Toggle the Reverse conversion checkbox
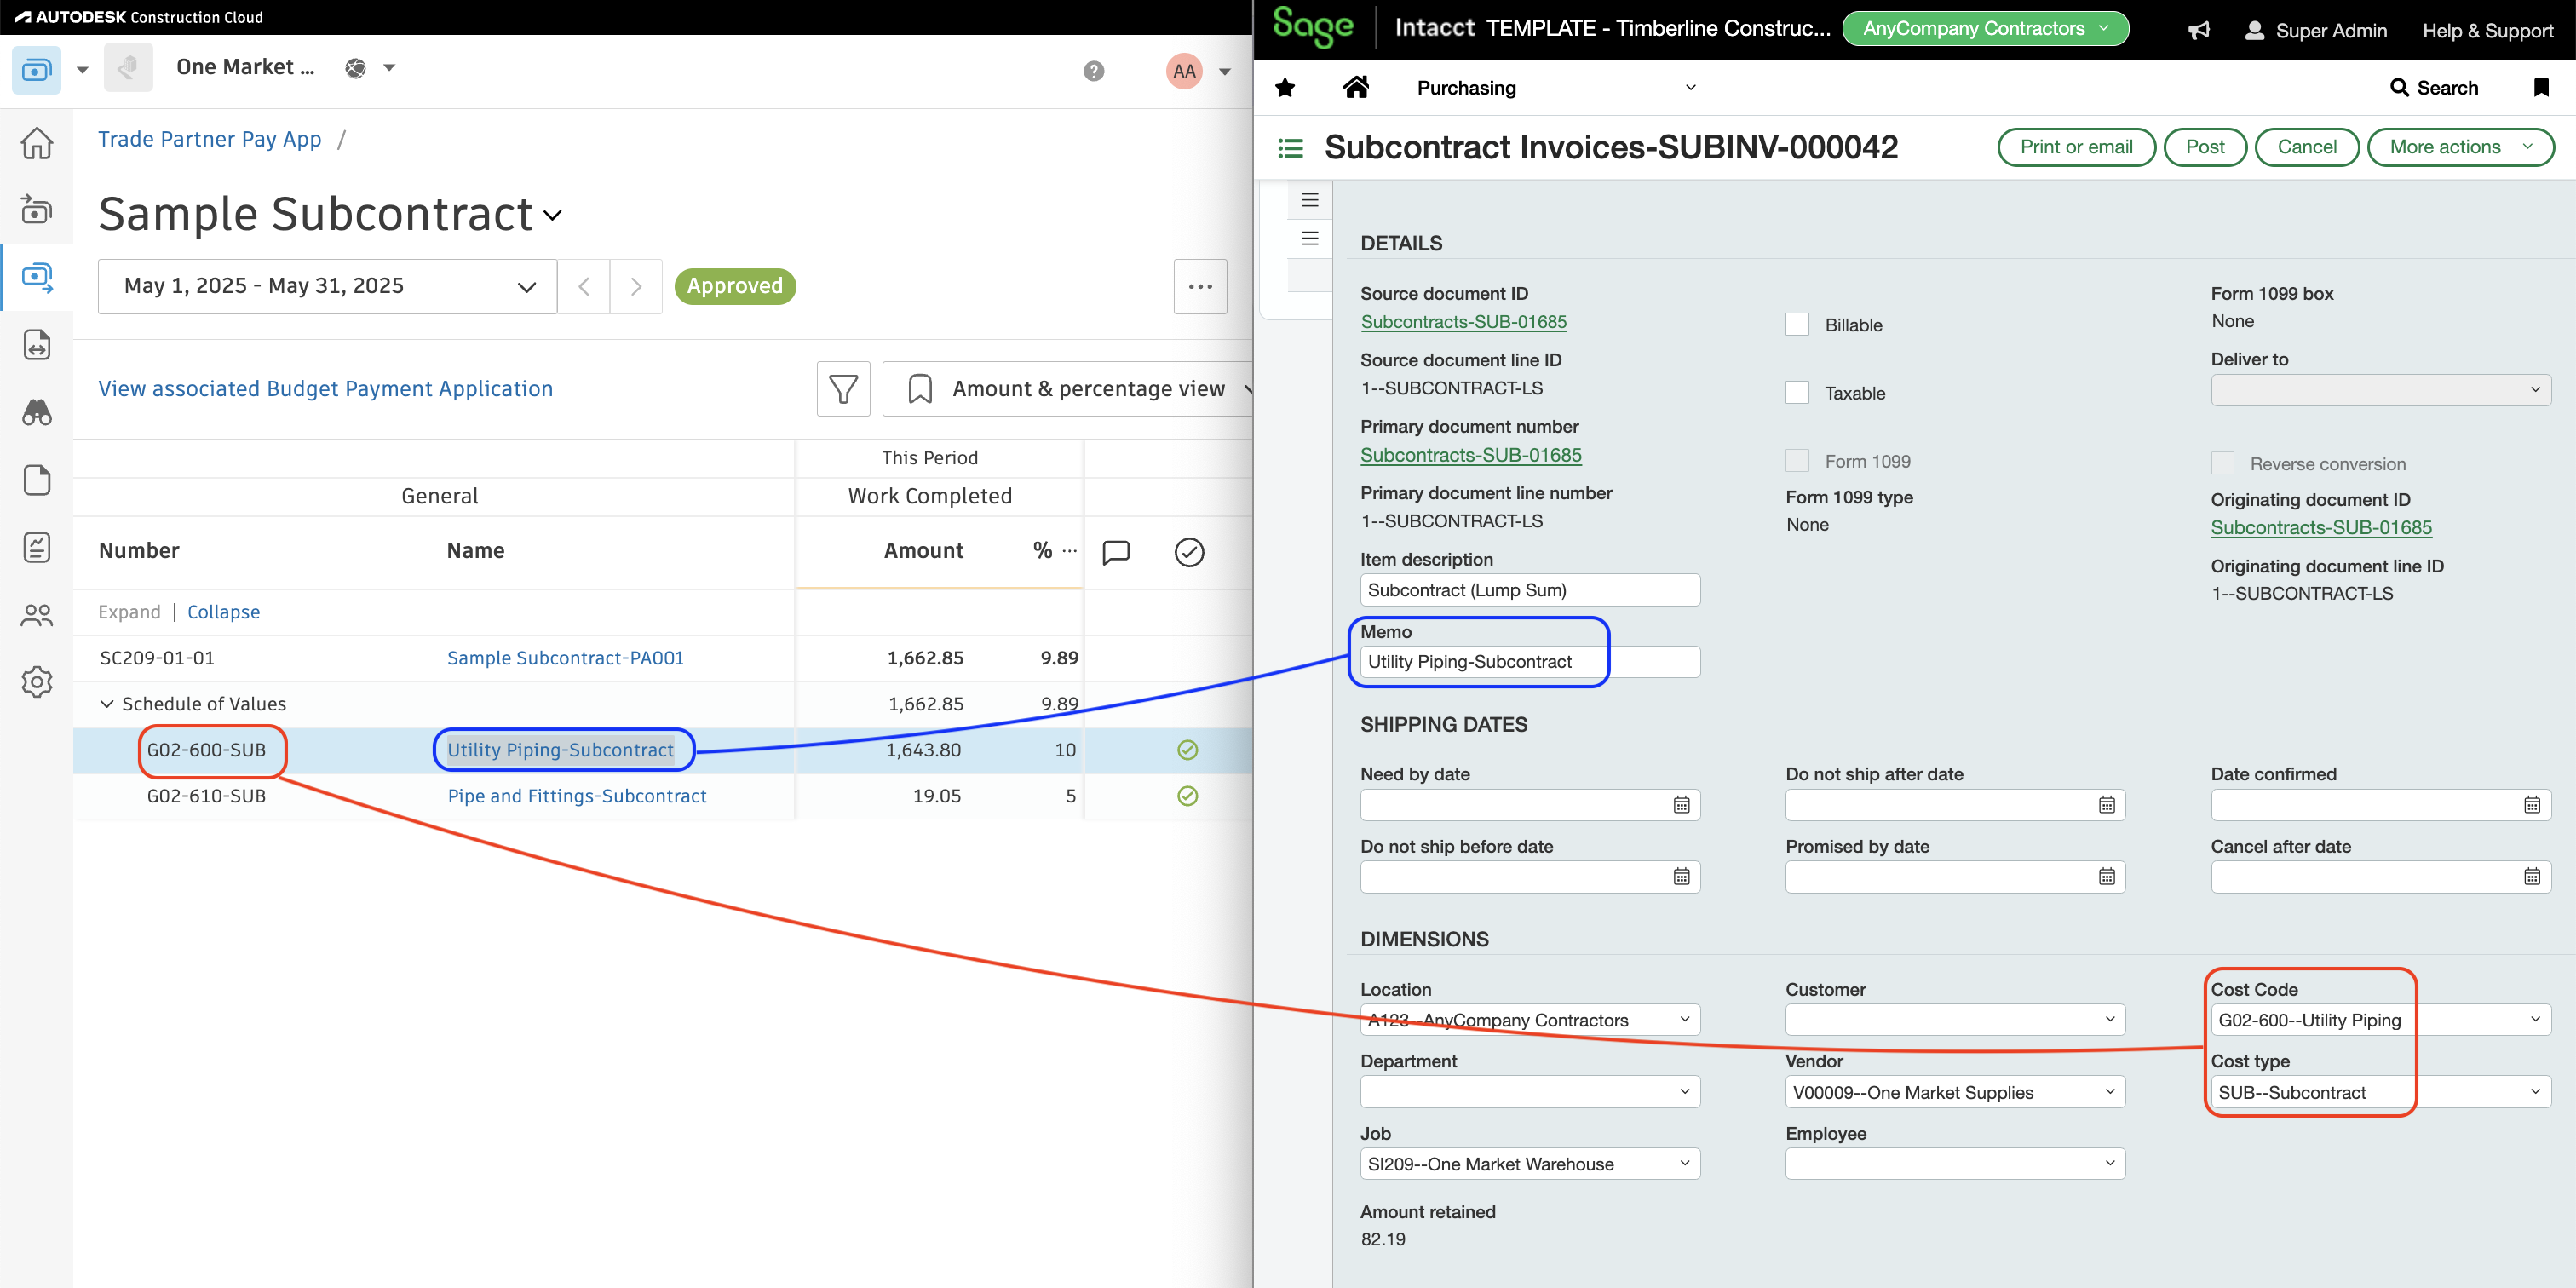The image size is (2576, 1288). 2222,463
